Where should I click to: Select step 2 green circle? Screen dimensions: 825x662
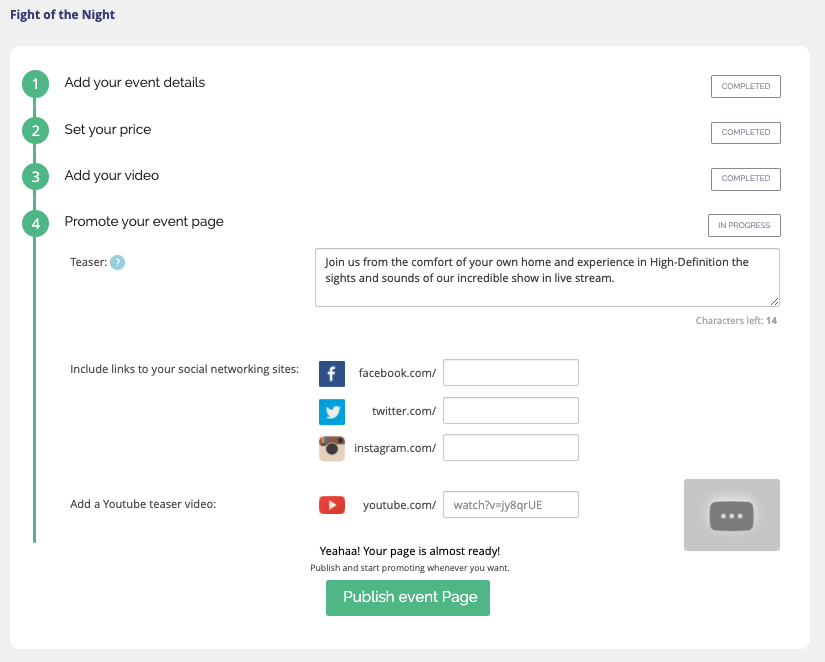tap(35, 131)
